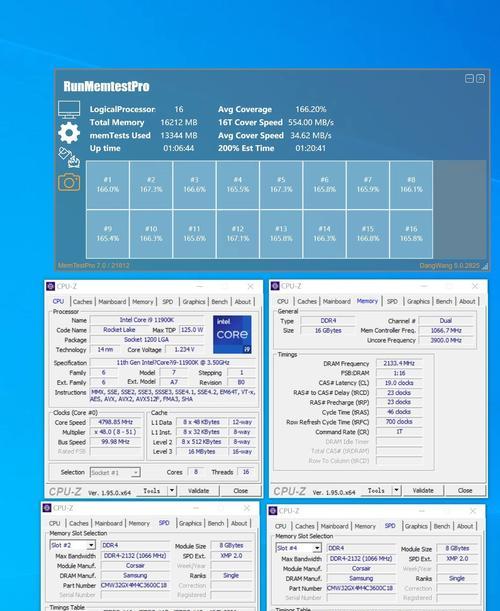The image size is (500, 611).
Task: Open Caches tab in the CPU window
Action: (83, 302)
